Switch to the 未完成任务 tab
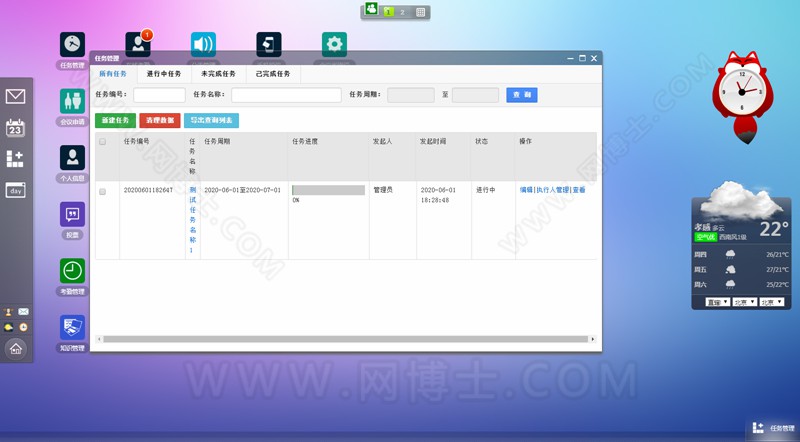800x442 pixels. 218,74
